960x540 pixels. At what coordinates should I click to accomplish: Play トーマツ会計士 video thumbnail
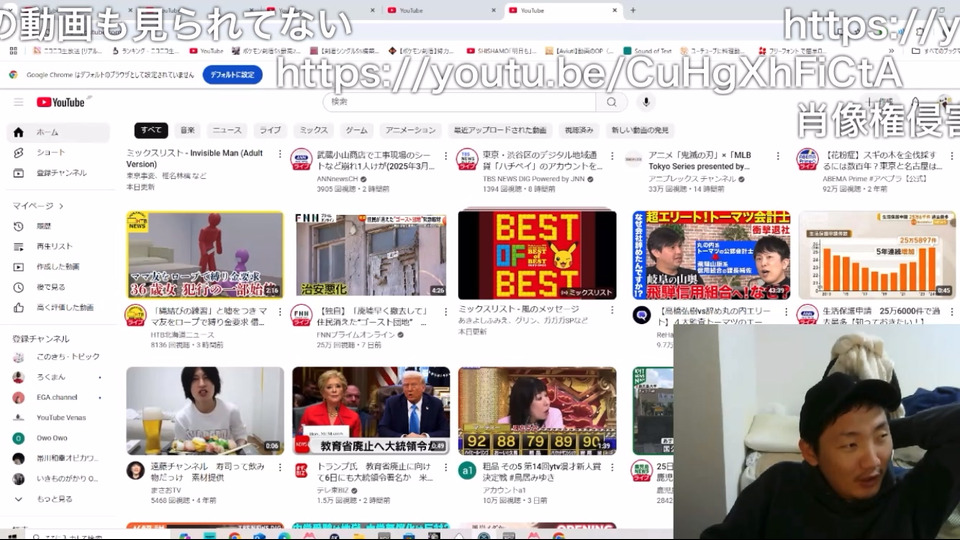click(711, 255)
